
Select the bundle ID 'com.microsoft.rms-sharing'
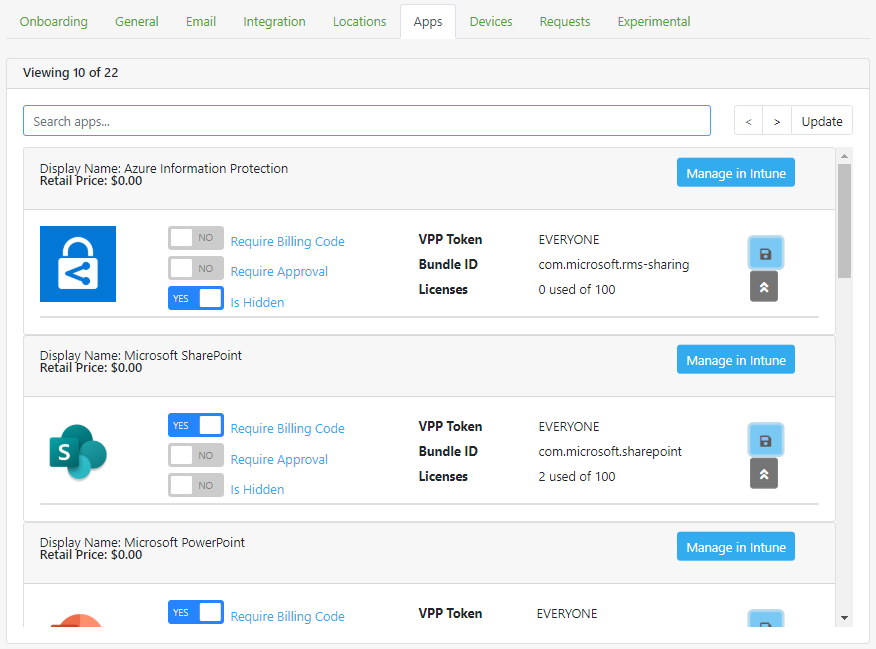[x=614, y=264]
